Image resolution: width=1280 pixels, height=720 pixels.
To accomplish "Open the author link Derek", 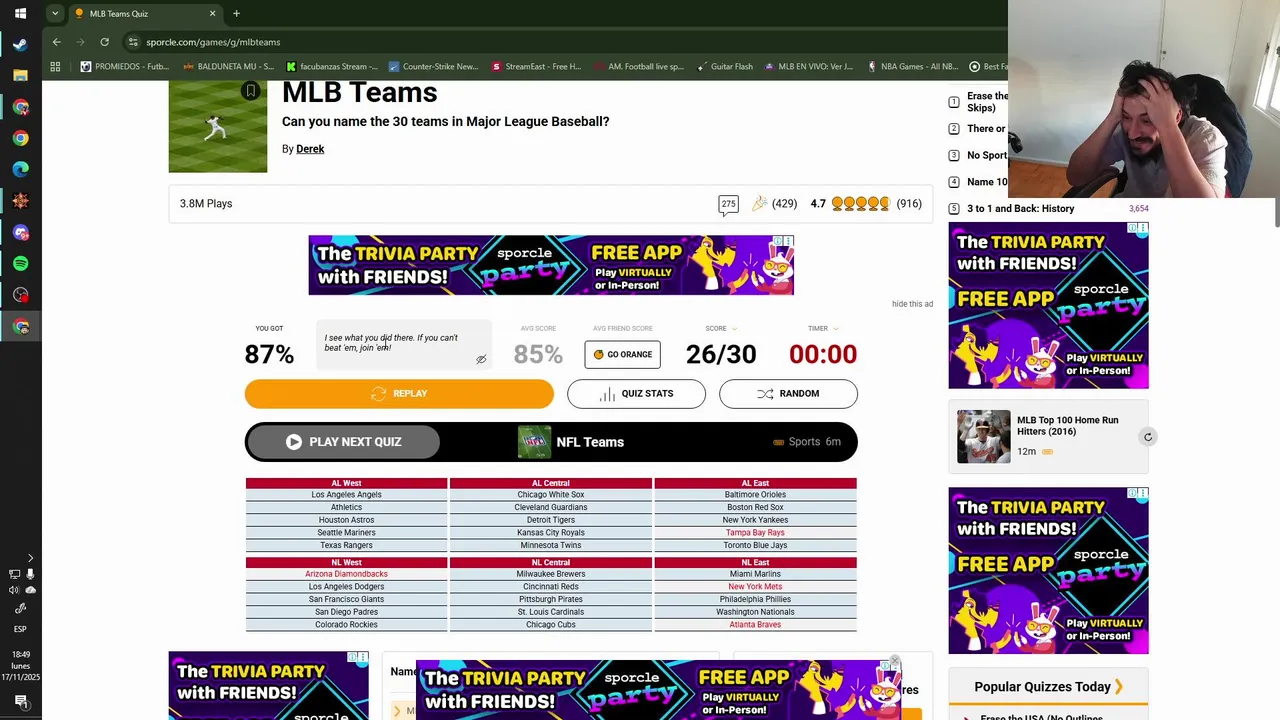I will pos(310,149).
